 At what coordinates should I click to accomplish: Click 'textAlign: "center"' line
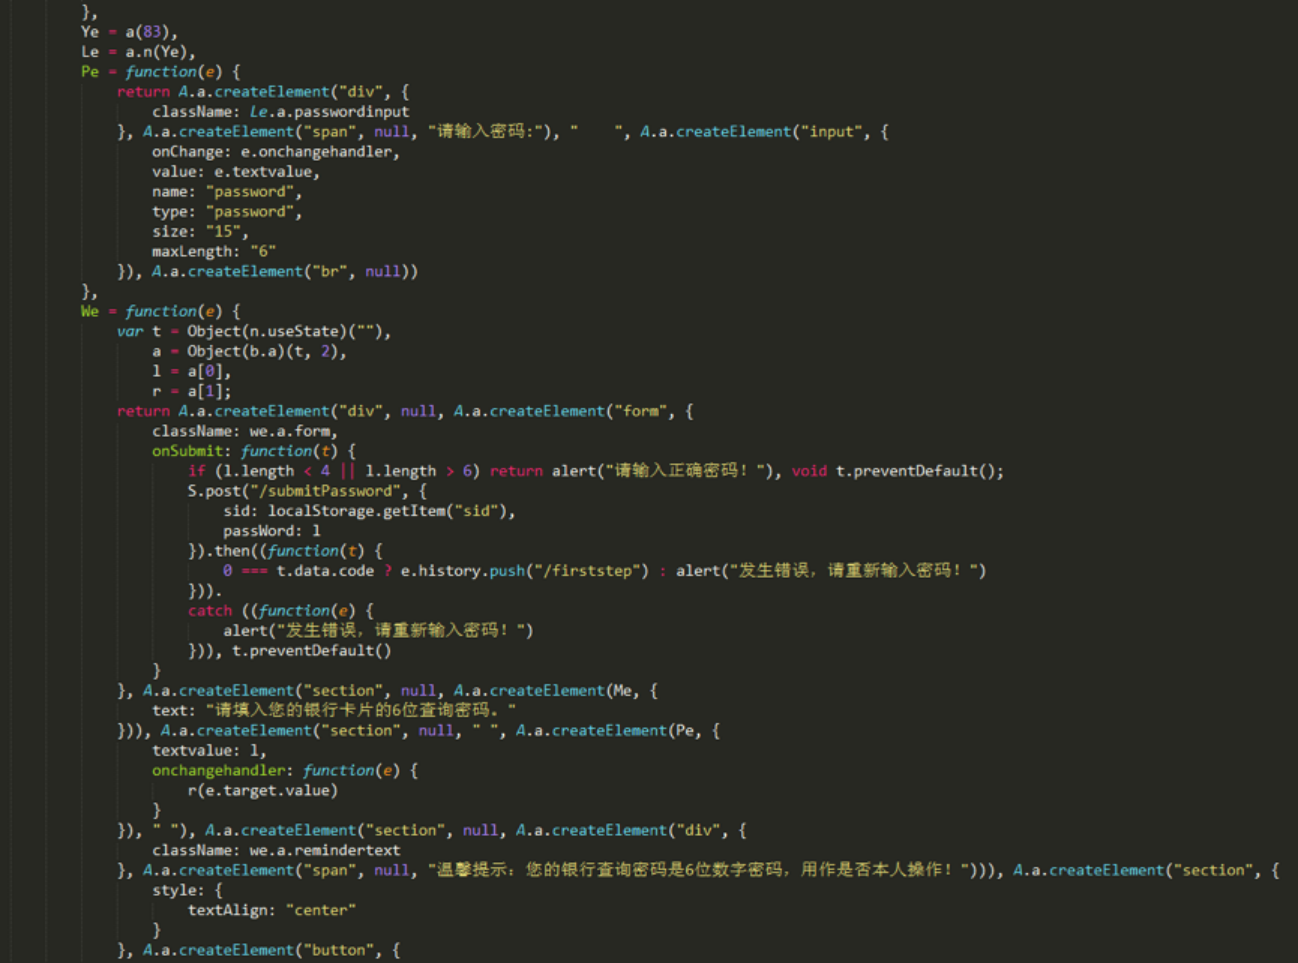point(272,911)
